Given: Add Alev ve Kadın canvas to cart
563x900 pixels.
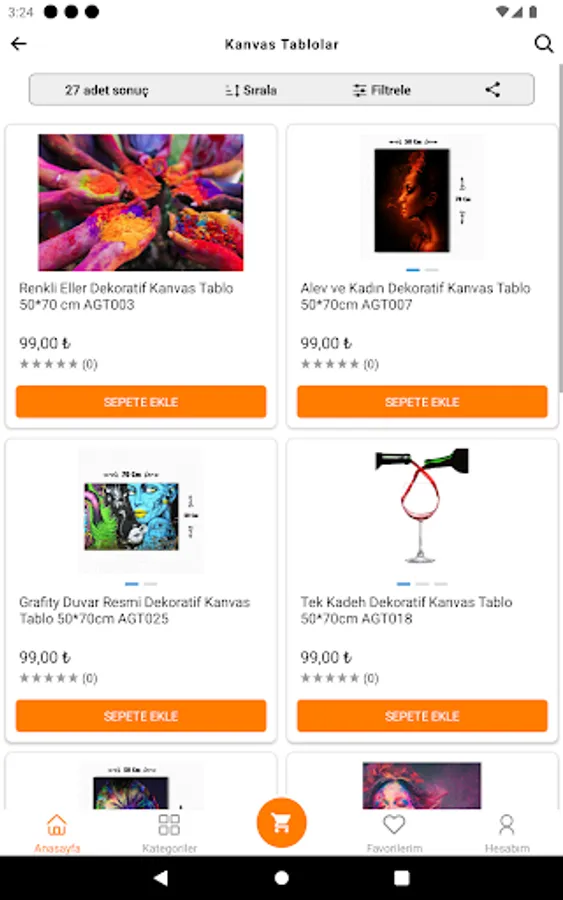Looking at the screenshot, I should point(422,402).
